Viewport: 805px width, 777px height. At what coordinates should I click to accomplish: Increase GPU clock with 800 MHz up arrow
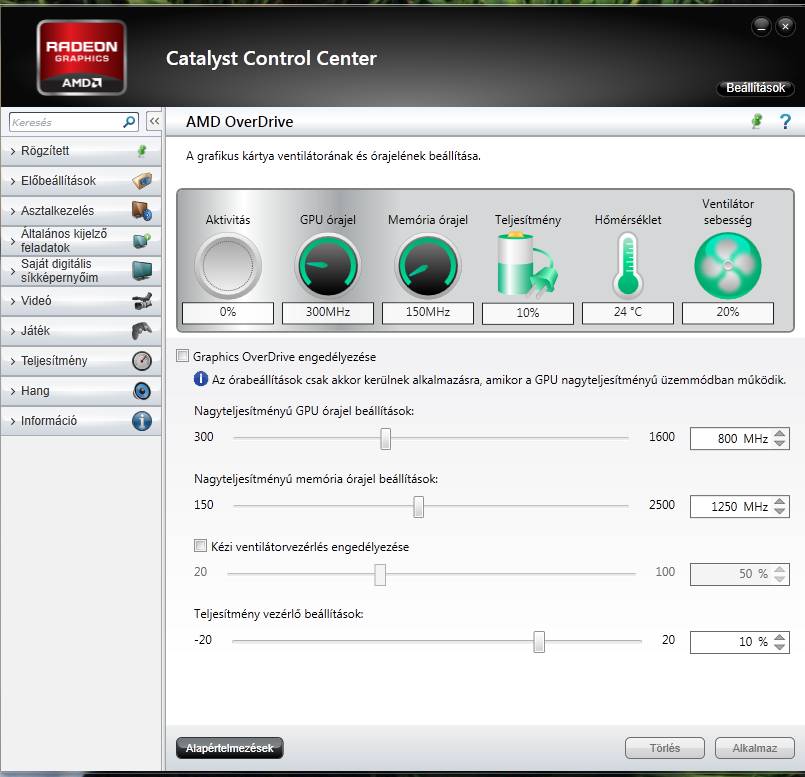point(780,433)
